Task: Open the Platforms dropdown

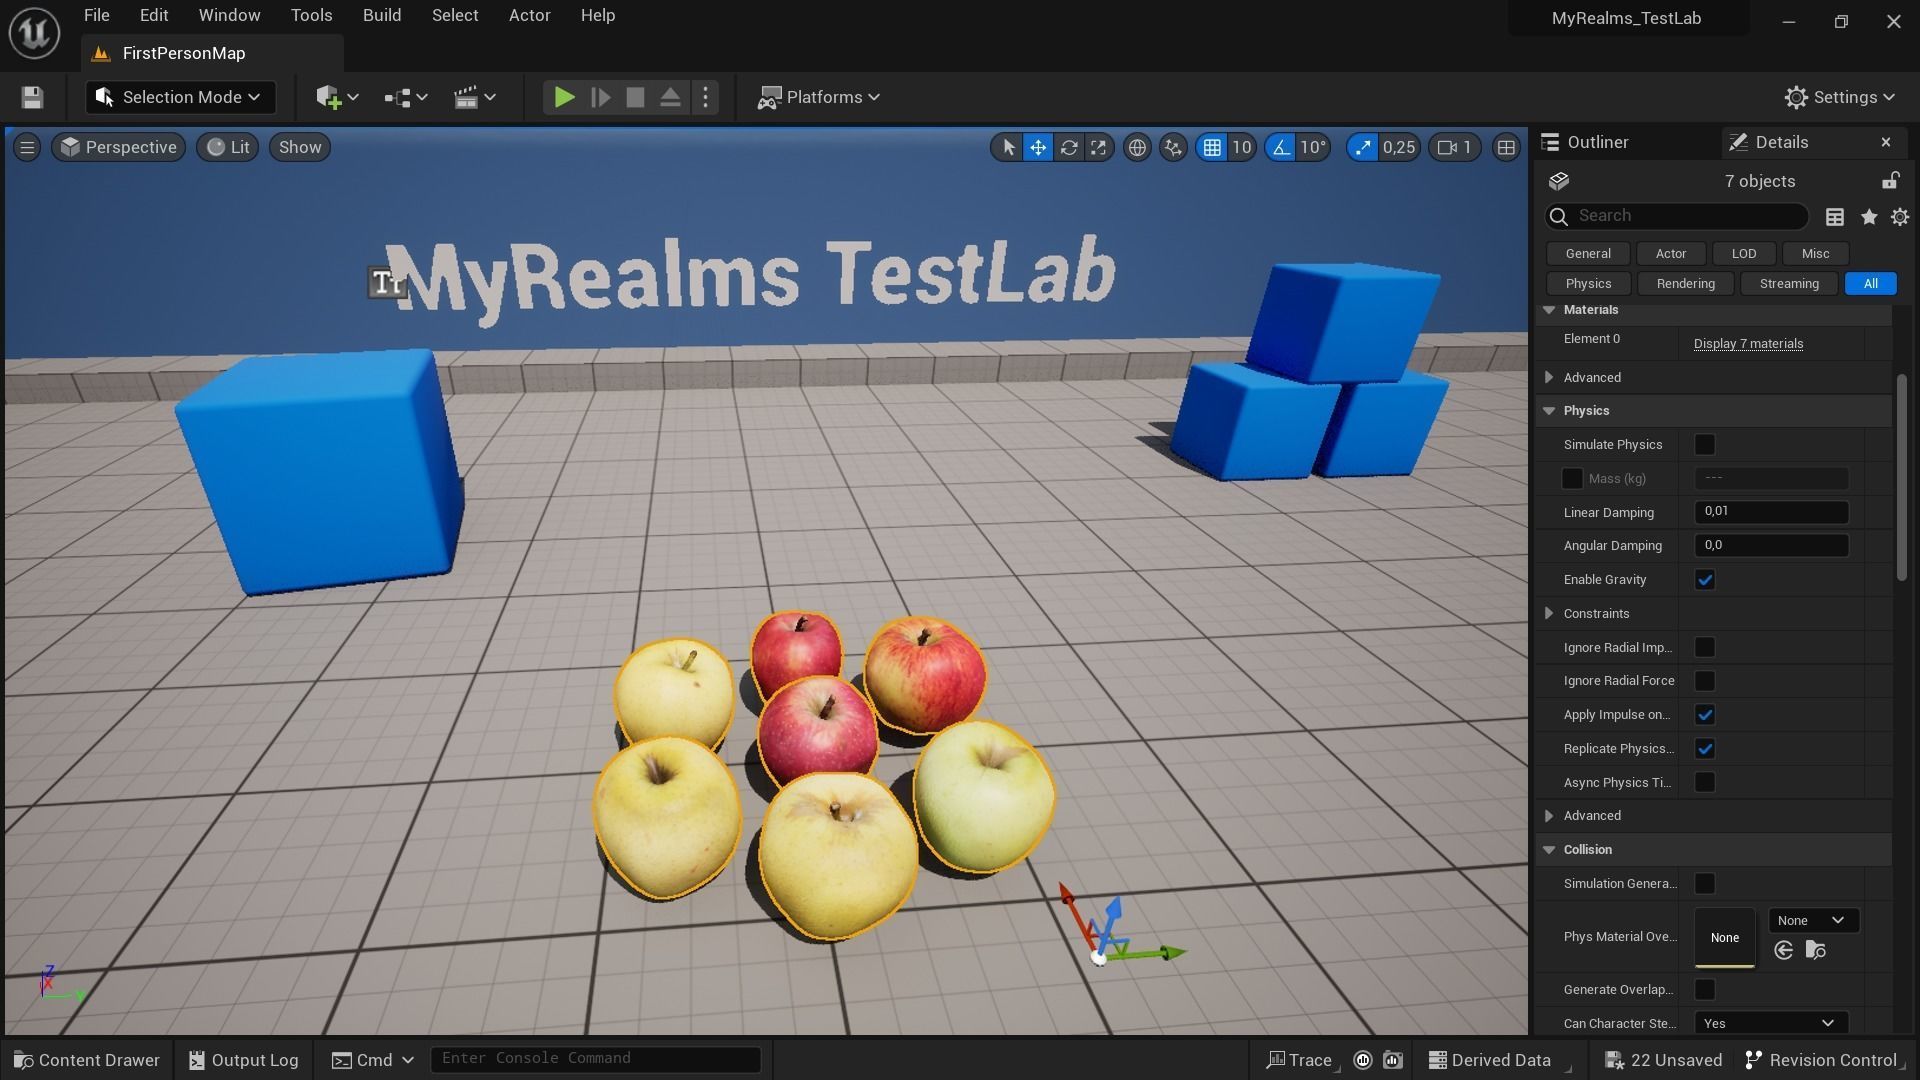Action: point(819,97)
